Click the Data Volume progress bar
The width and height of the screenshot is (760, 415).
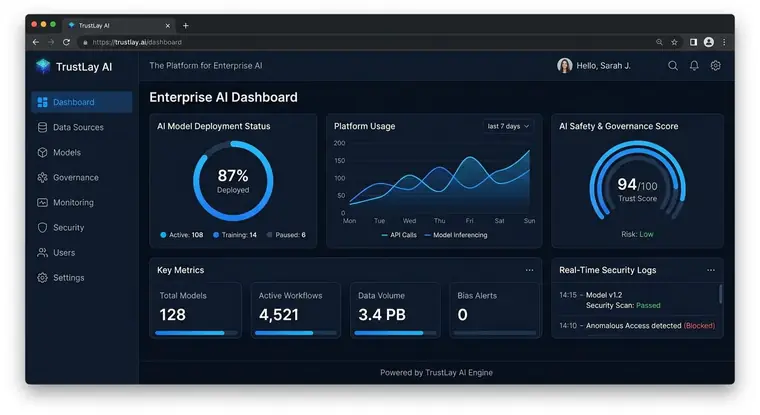coord(395,333)
